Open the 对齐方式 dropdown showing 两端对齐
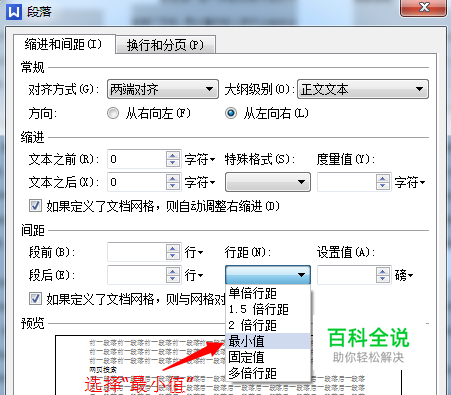This screenshot has width=451, height=395. (x=163, y=89)
